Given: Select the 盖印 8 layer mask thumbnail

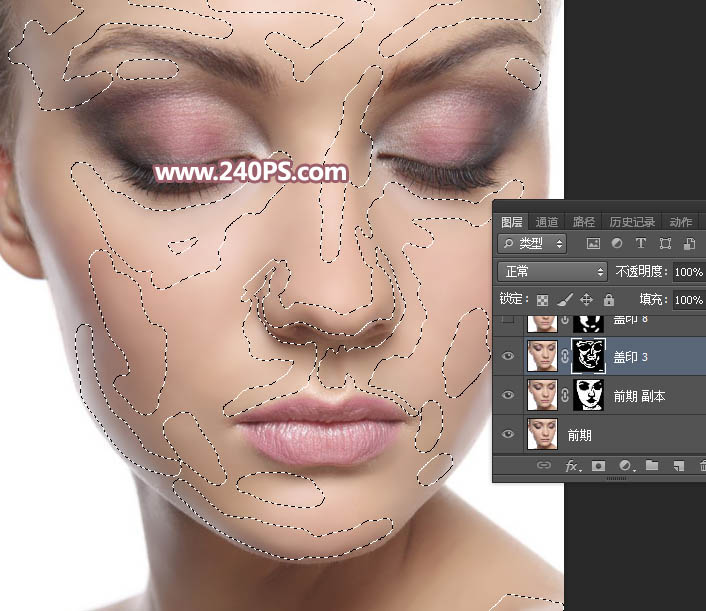Looking at the screenshot, I should point(588,323).
